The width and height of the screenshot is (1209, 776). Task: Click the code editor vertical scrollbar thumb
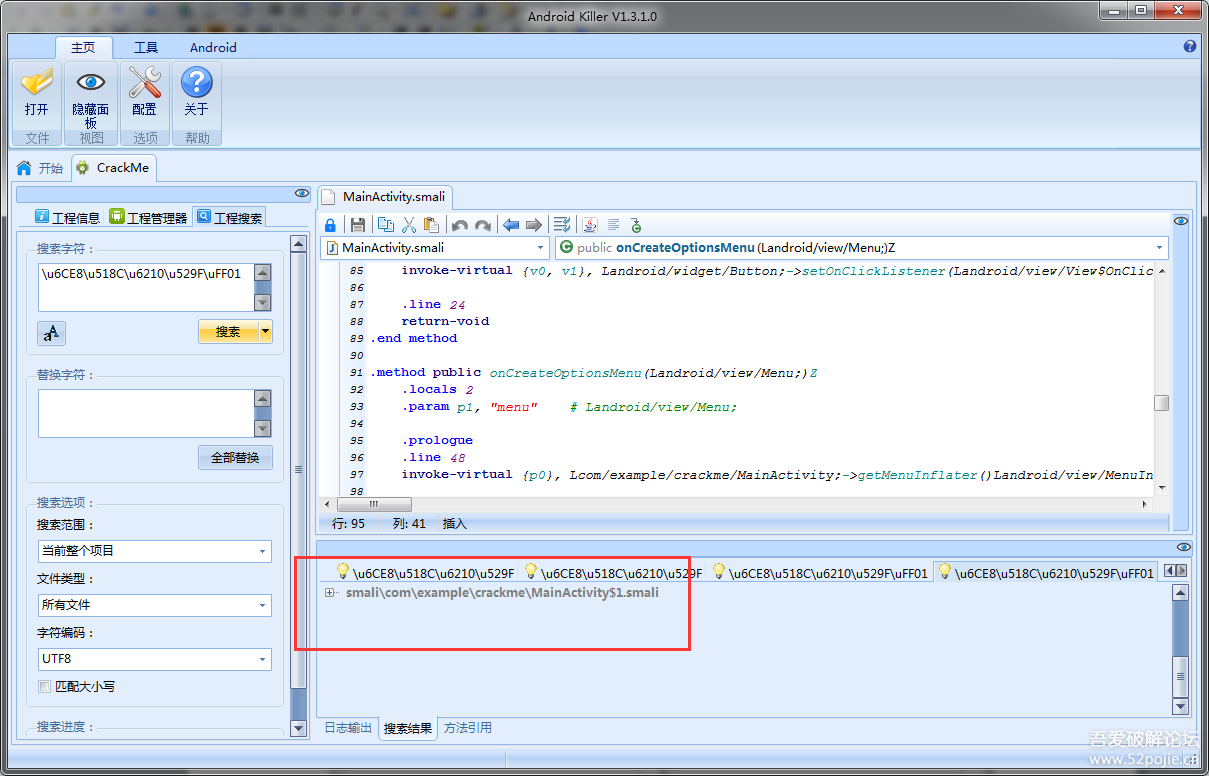coord(1160,403)
